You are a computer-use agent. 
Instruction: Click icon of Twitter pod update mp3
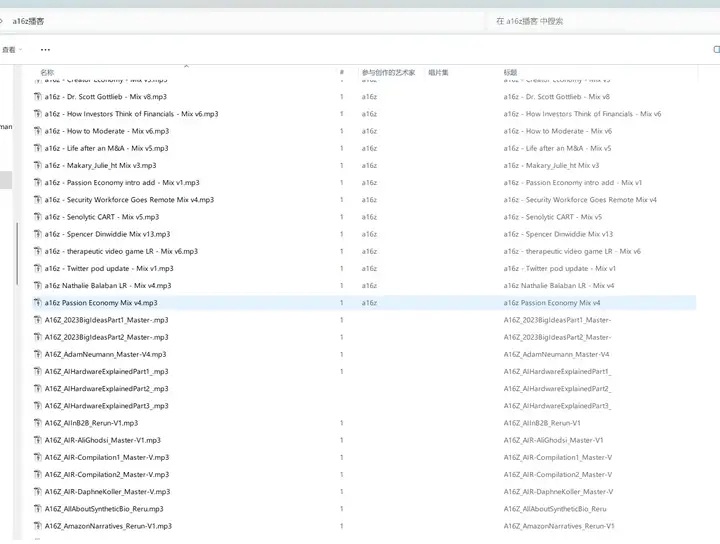tap(38, 268)
